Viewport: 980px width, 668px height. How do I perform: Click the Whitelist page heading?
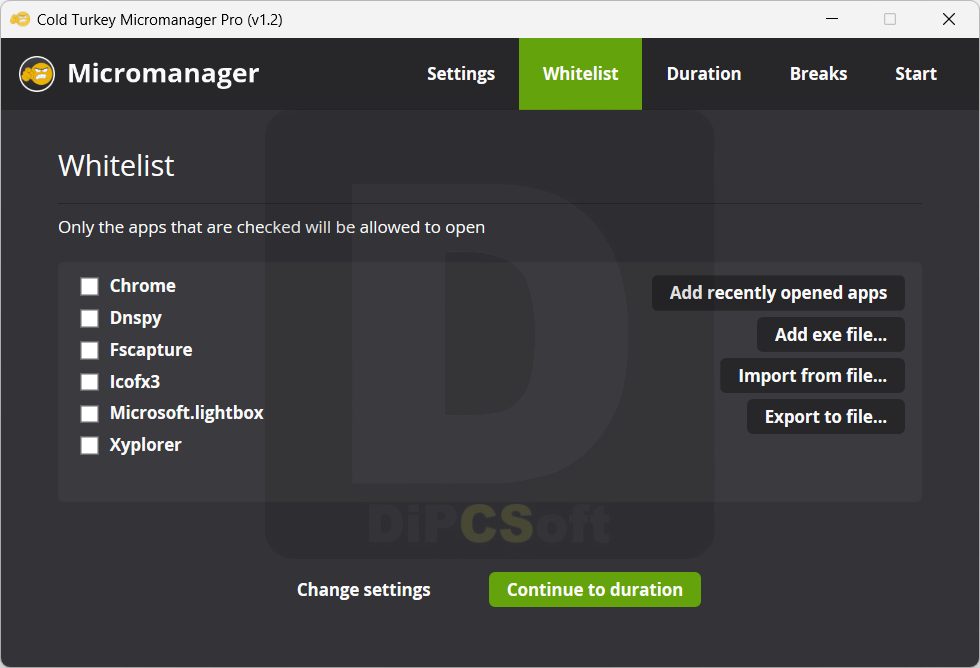116,166
